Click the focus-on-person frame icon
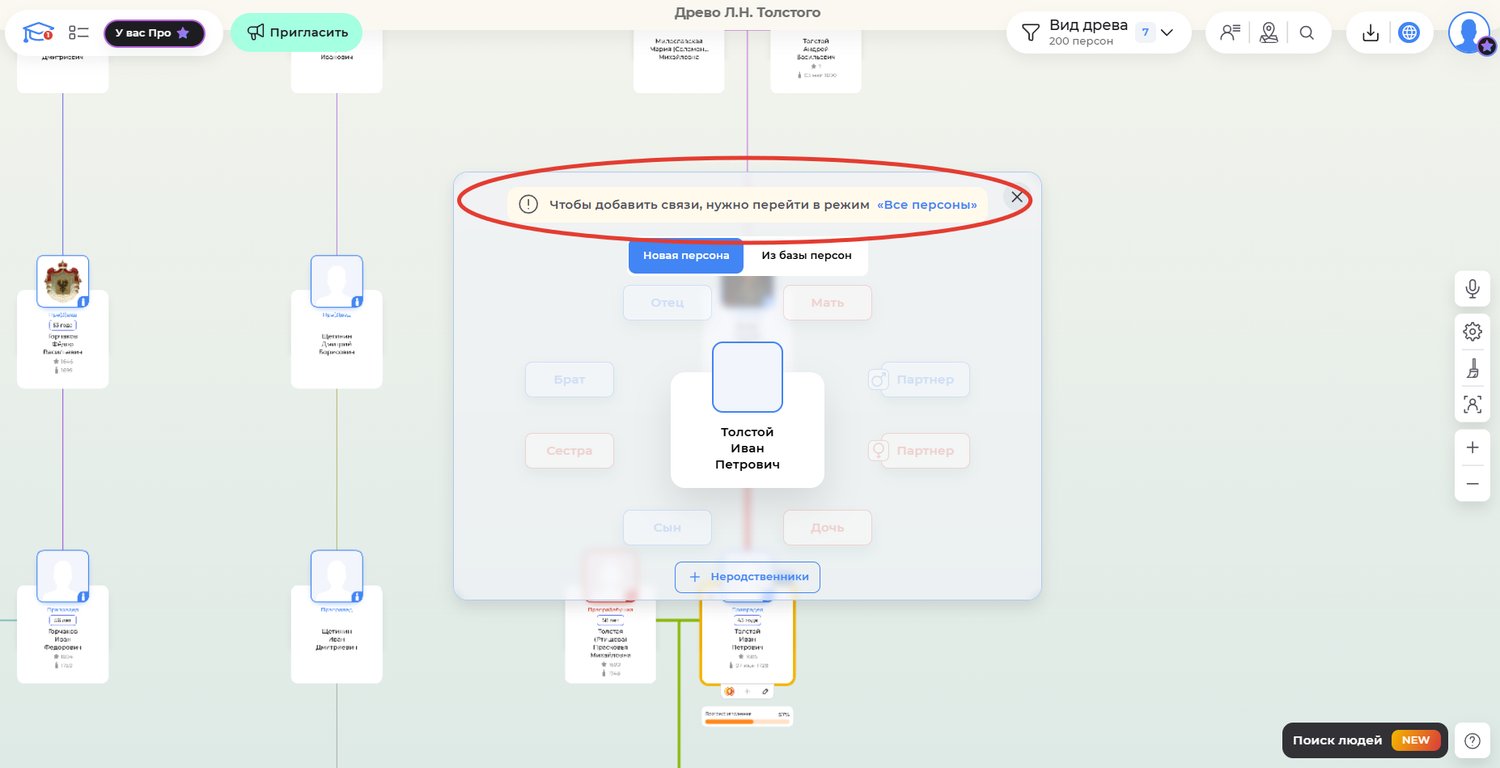Image resolution: width=1500 pixels, height=768 pixels. click(x=1472, y=404)
